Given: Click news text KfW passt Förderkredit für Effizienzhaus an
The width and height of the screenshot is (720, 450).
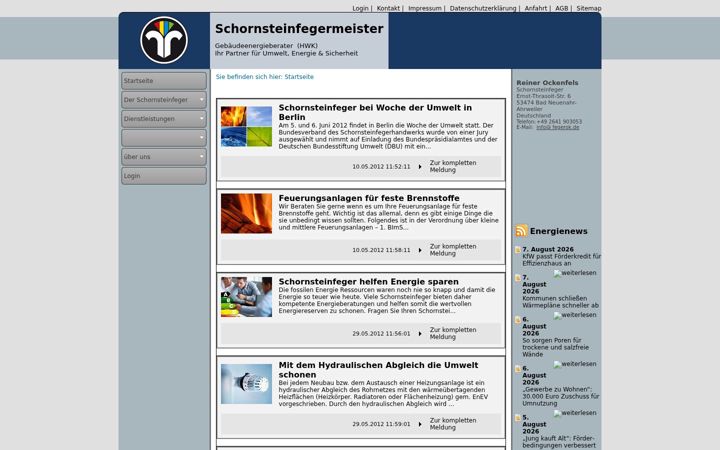Looking at the screenshot, I should tap(561, 260).
